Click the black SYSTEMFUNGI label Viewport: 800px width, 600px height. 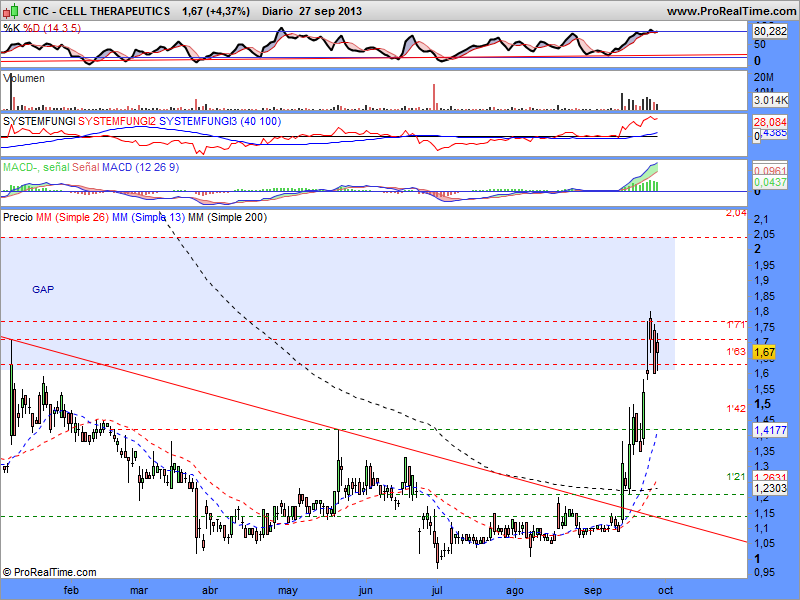click(39, 121)
